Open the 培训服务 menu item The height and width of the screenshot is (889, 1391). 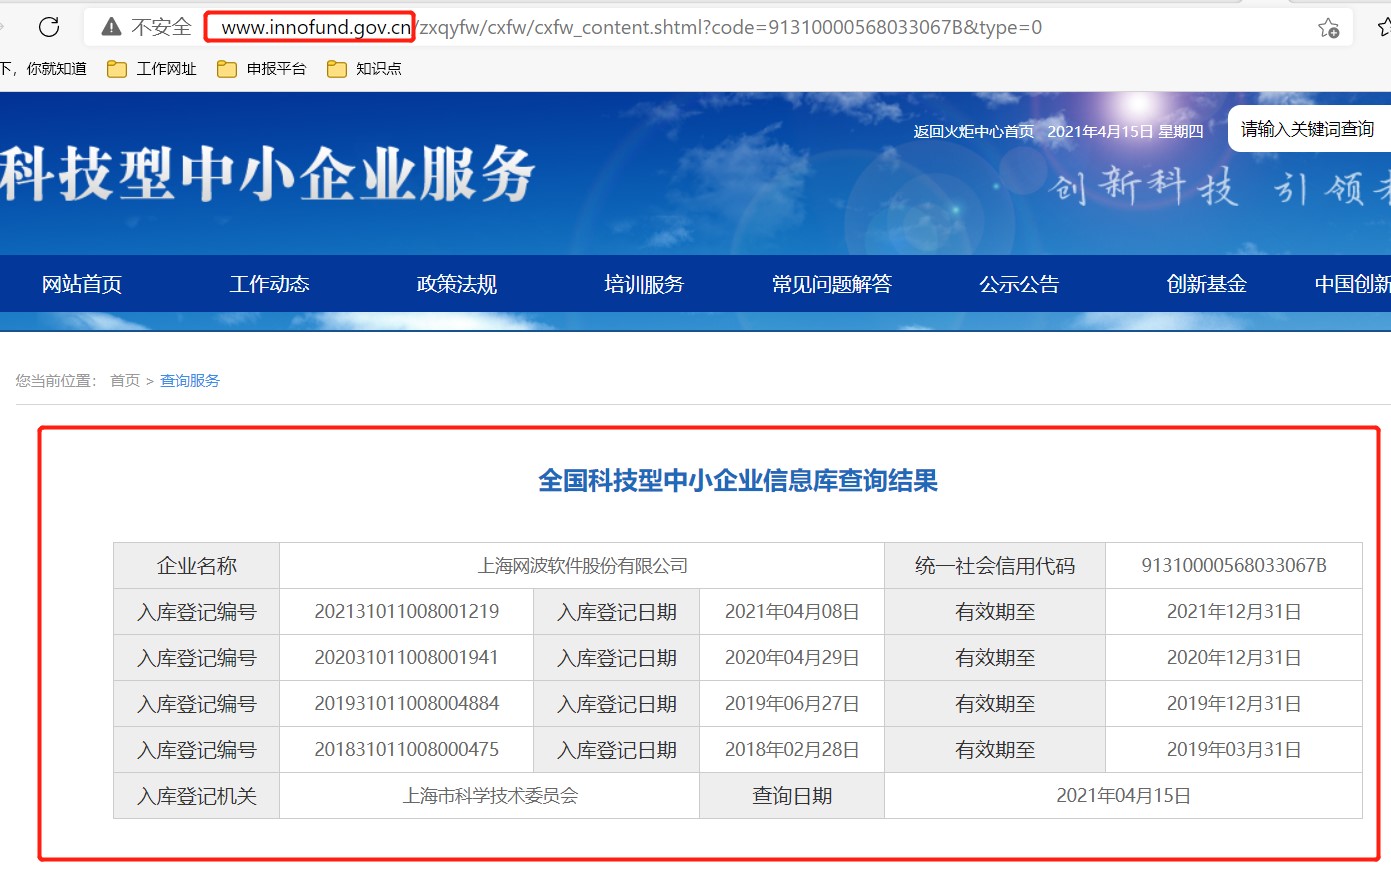tap(644, 284)
